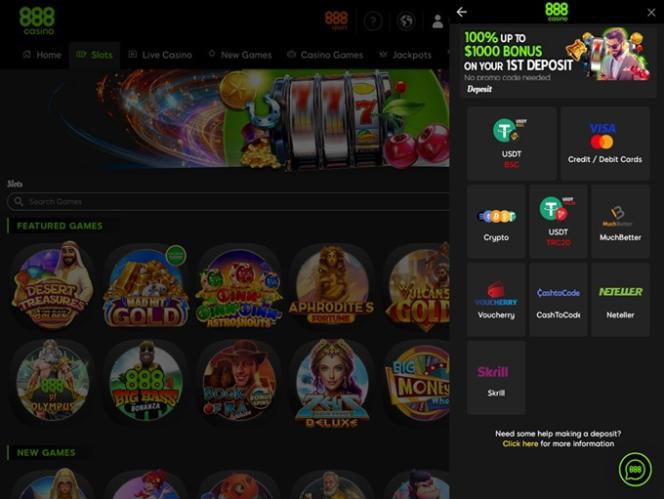Open the language globe selector

[x=406, y=21]
